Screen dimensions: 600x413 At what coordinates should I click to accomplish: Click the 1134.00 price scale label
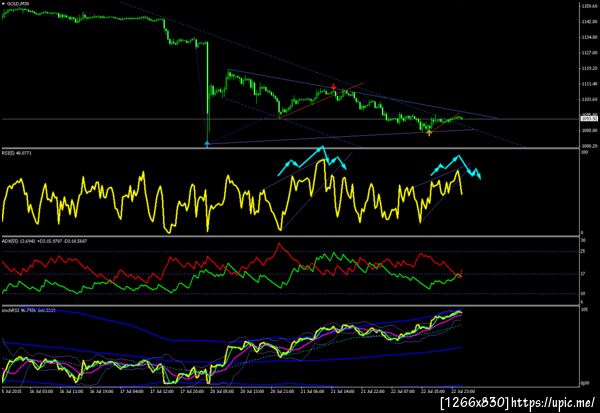pos(590,37)
